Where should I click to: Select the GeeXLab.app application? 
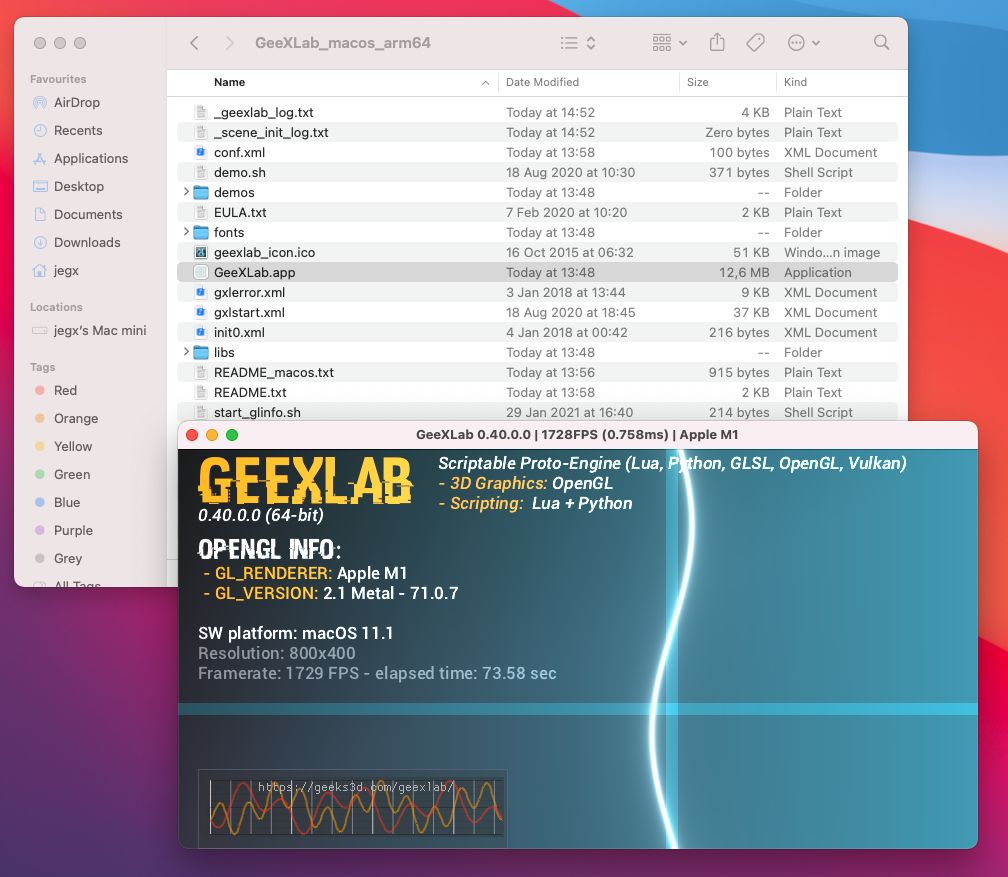537,272
